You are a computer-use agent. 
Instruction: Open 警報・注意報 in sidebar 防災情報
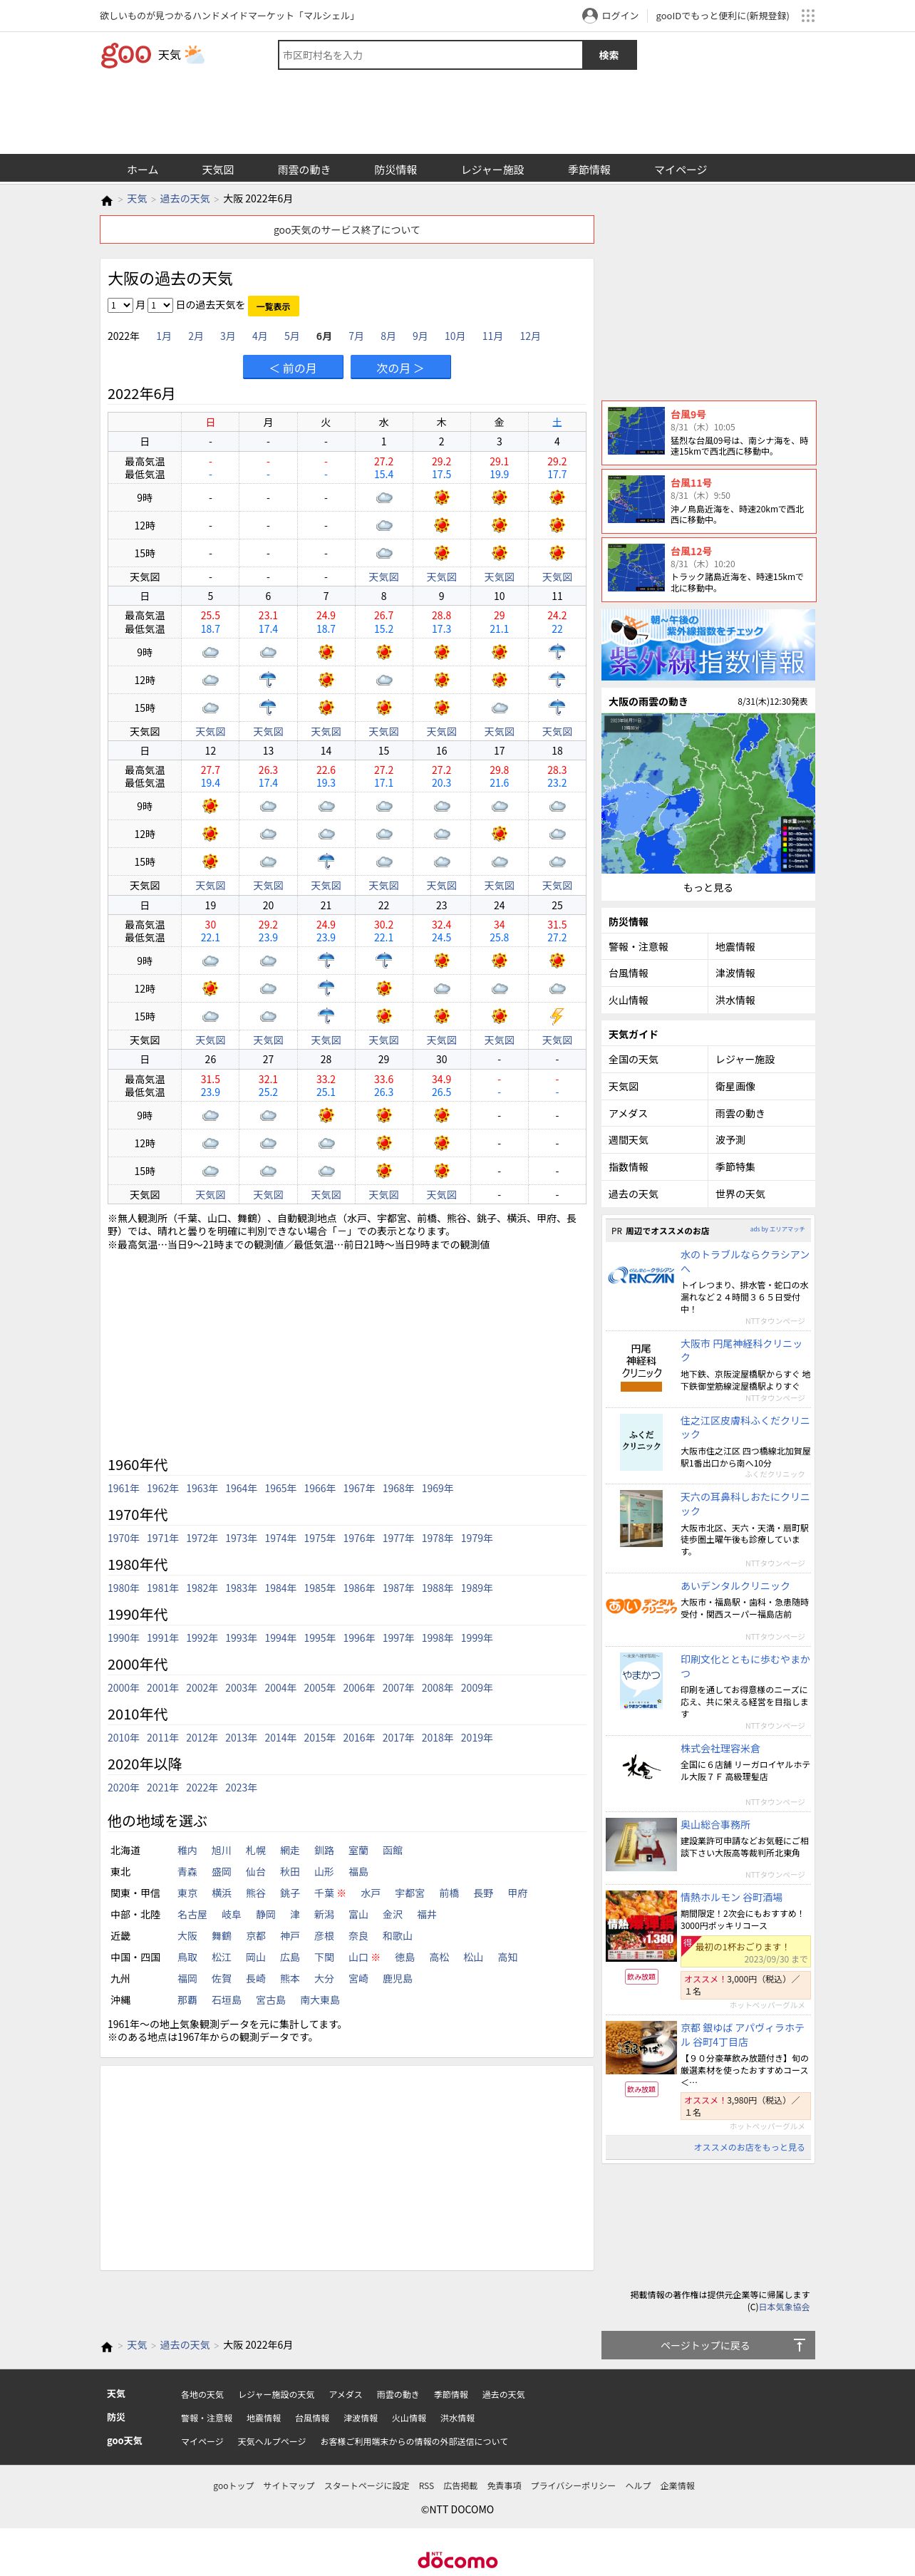pyautogui.click(x=638, y=947)
